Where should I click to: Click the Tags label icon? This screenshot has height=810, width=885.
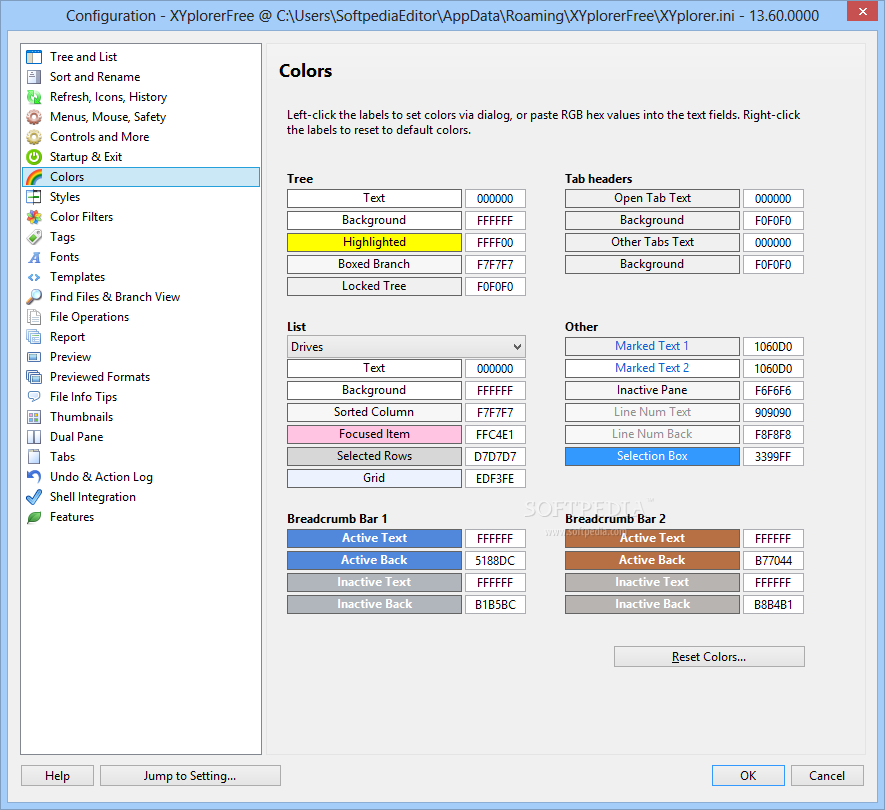(x=34, y=237)
